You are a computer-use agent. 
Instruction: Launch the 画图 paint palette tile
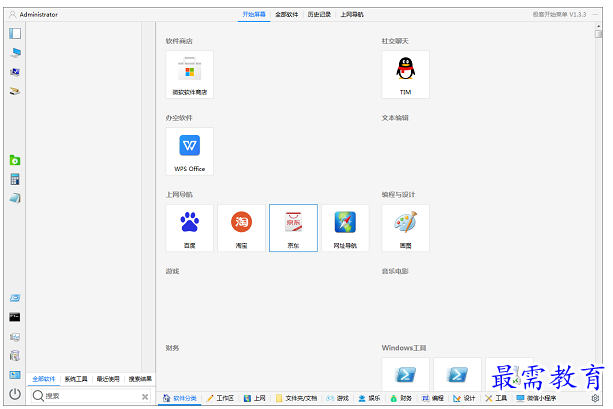[x=405, y=228]
